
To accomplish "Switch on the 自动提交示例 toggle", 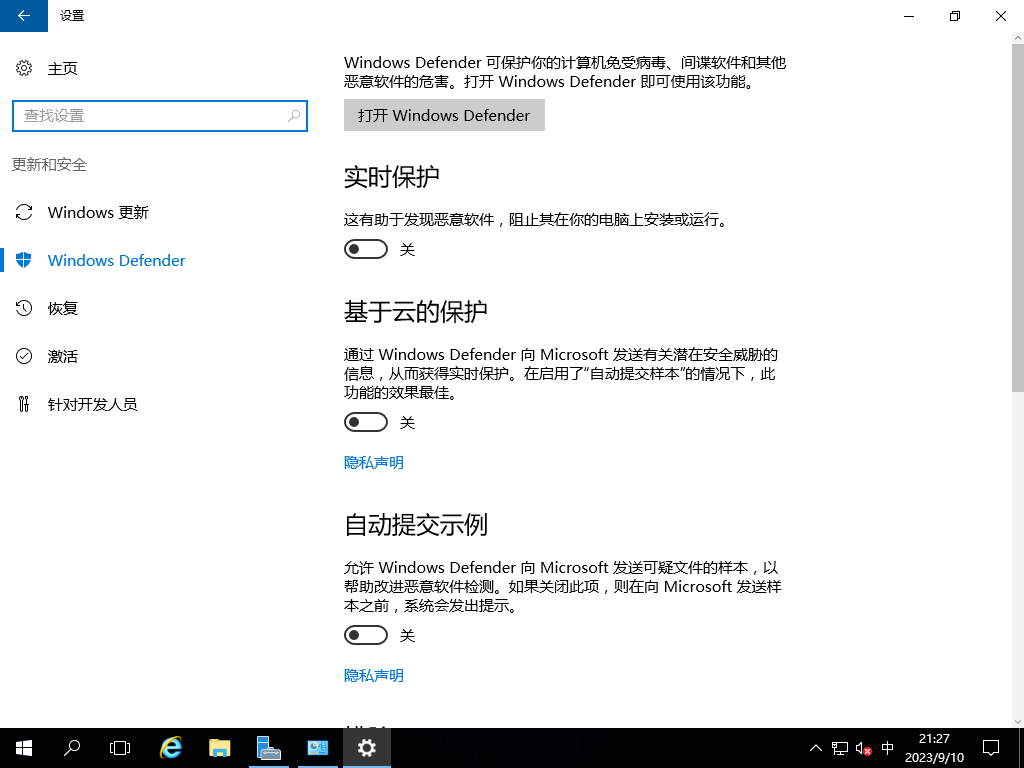I will coord(366,635).
